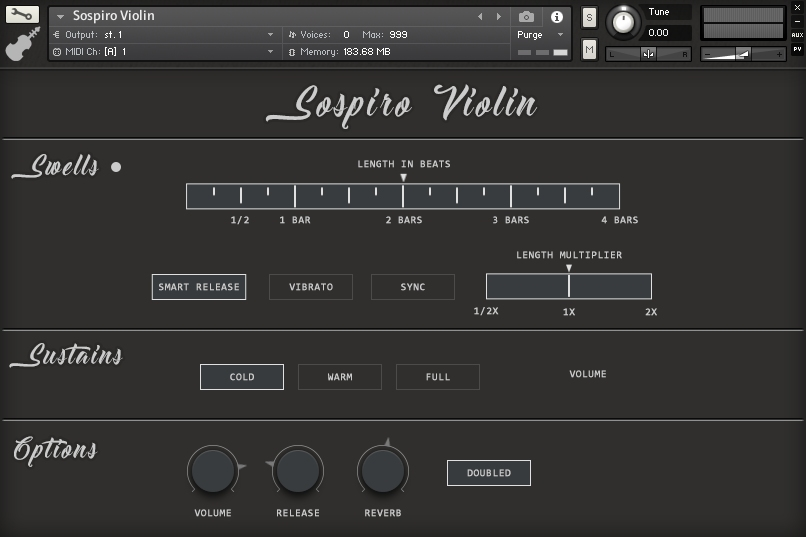Set swell length at 3 BARS mark
The image size is (806, 537).
510,196
